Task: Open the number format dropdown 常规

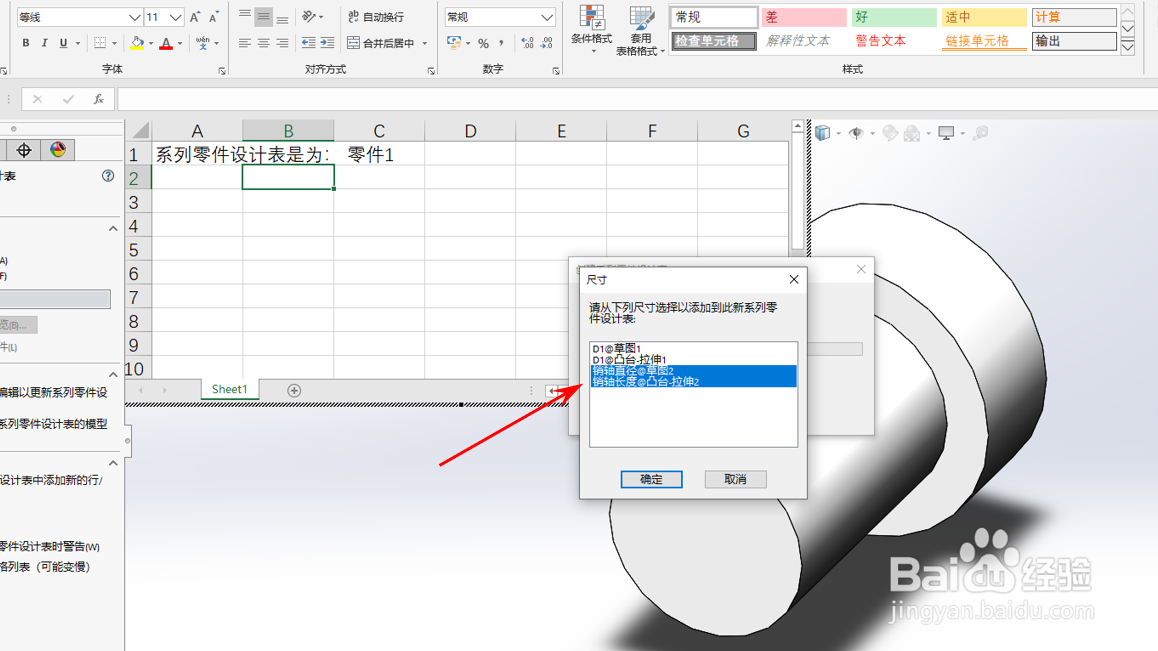Action: point(547,17)
